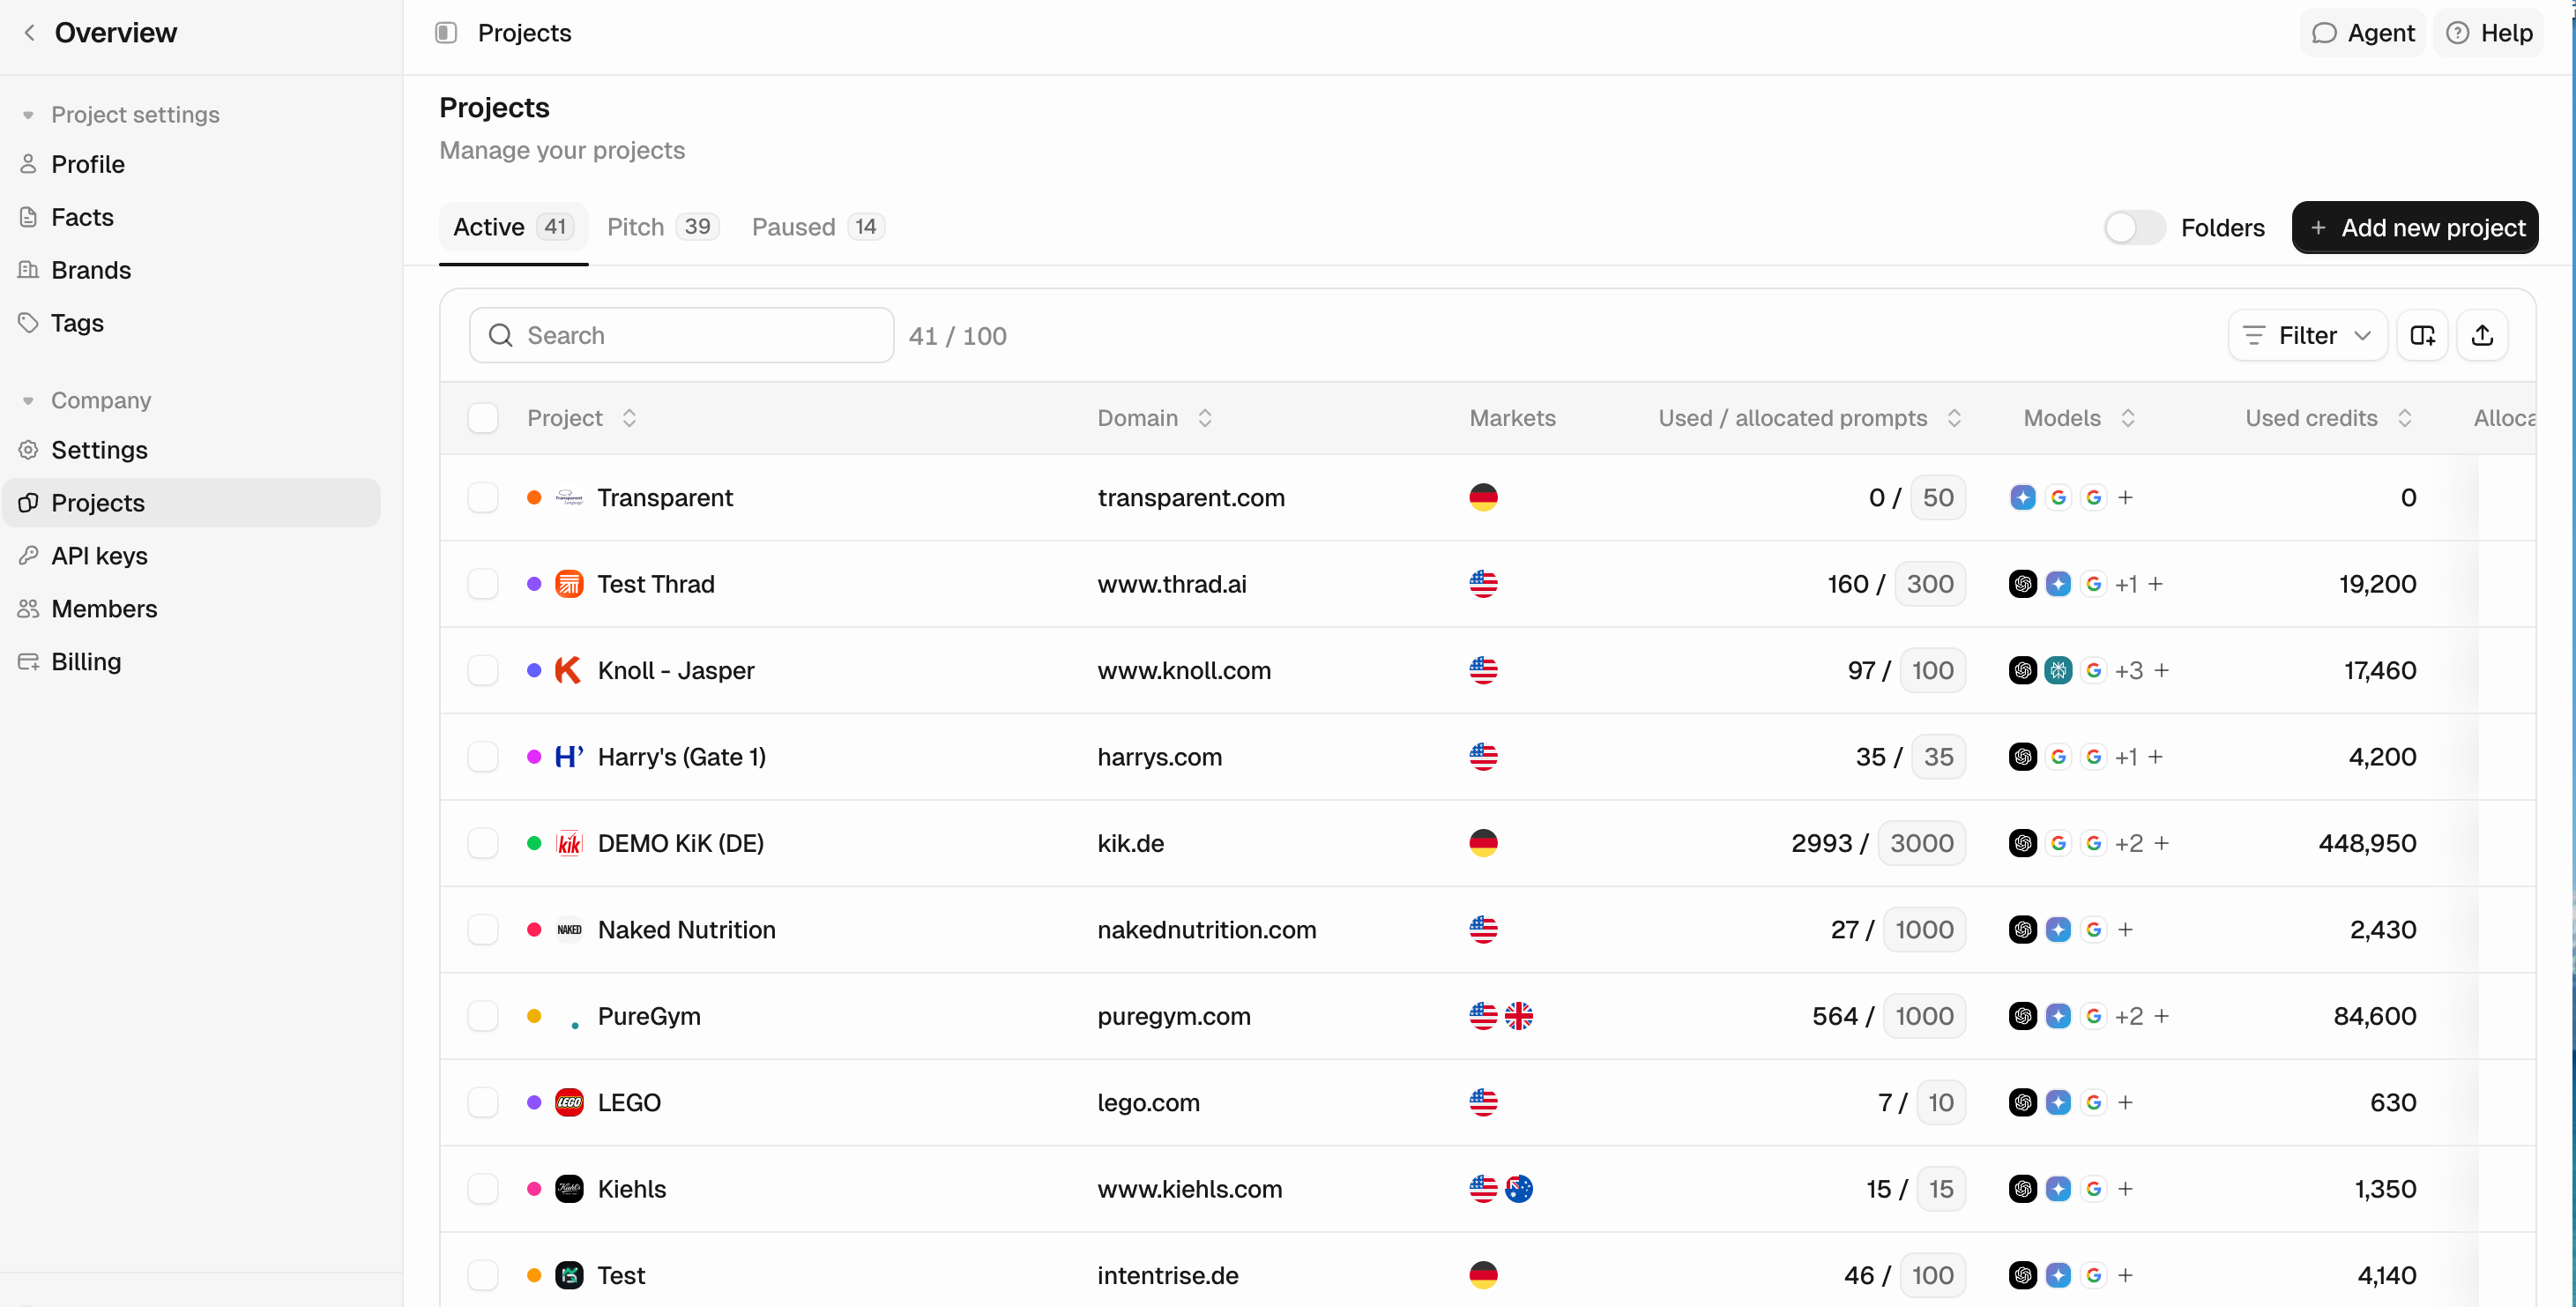Click into the Search projects field
This screenshot has width=2576, height=1307.
click(x=681, y=335)
